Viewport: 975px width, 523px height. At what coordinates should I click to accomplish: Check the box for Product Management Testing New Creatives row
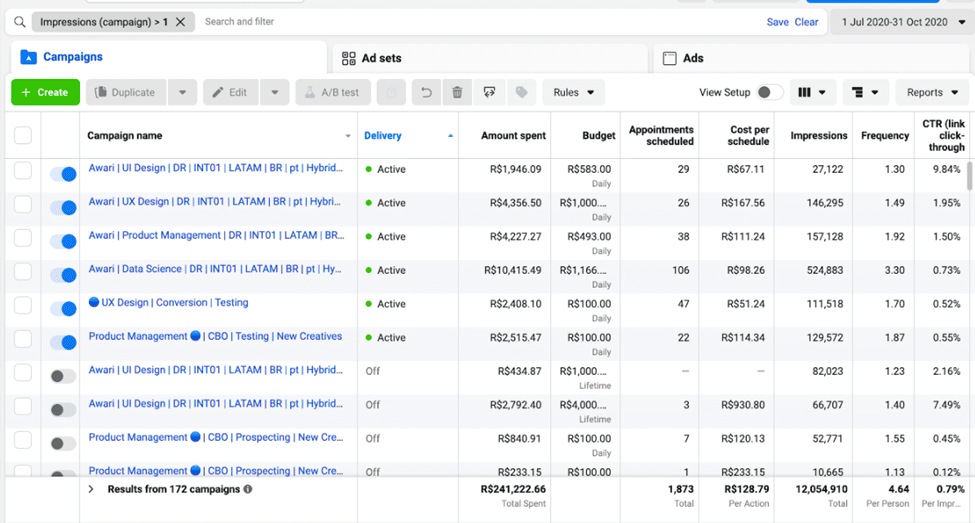click(x=23, y=338)
